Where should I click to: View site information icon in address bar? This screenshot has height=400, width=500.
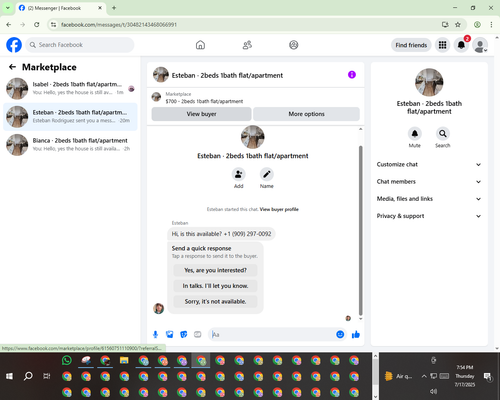click(x=53, y=25)
